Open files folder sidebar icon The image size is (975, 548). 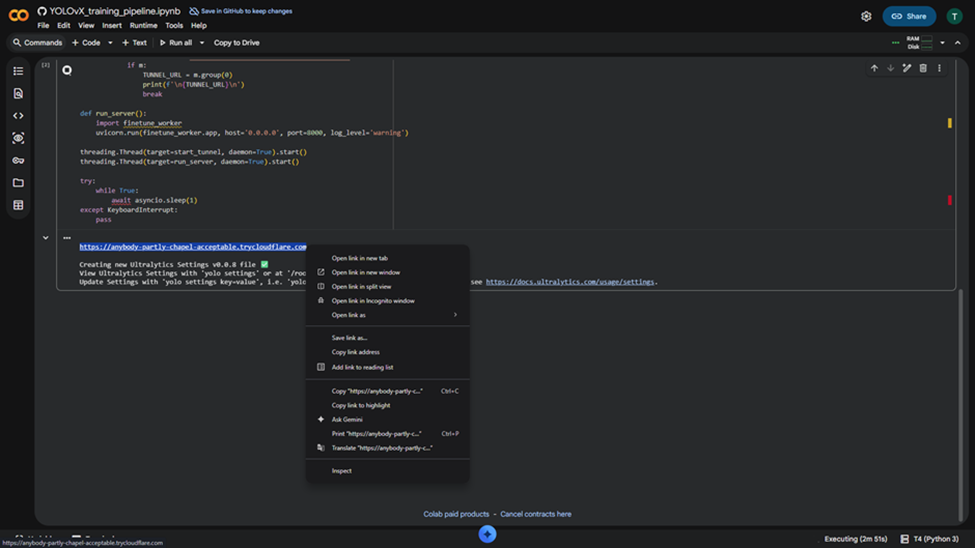(x=18, y=183)
